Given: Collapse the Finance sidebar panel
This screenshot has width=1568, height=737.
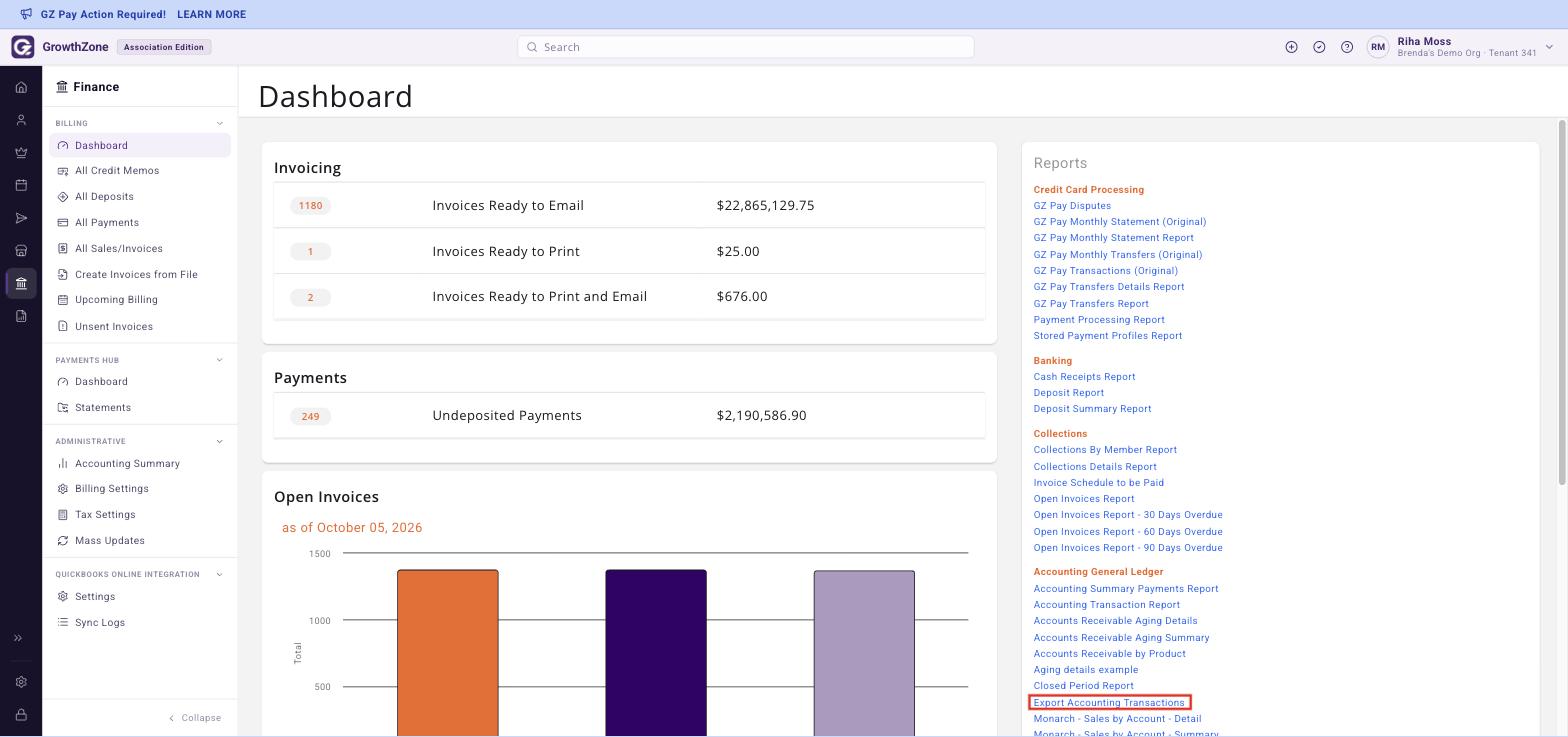Looking at the screenshot, I should coord(195,718).
